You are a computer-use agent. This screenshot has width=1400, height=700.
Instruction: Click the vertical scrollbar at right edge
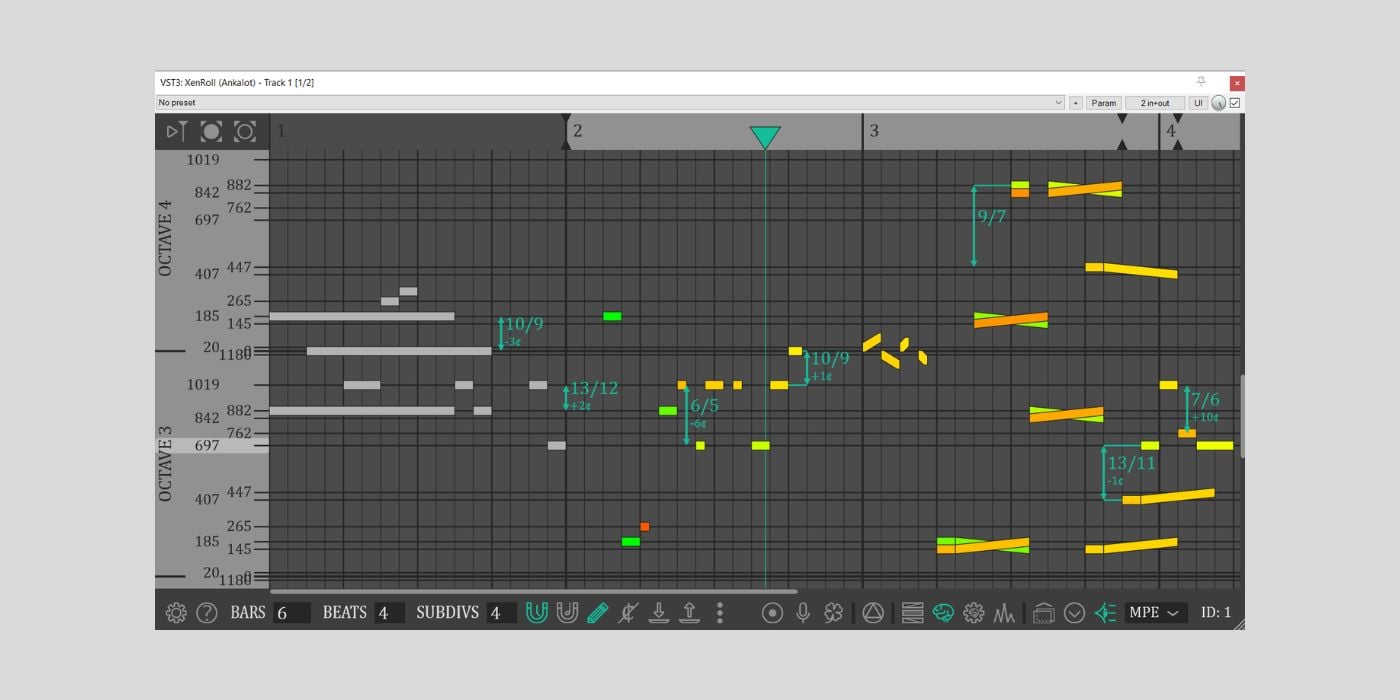pyautogui.click(x=1243, y=417)
